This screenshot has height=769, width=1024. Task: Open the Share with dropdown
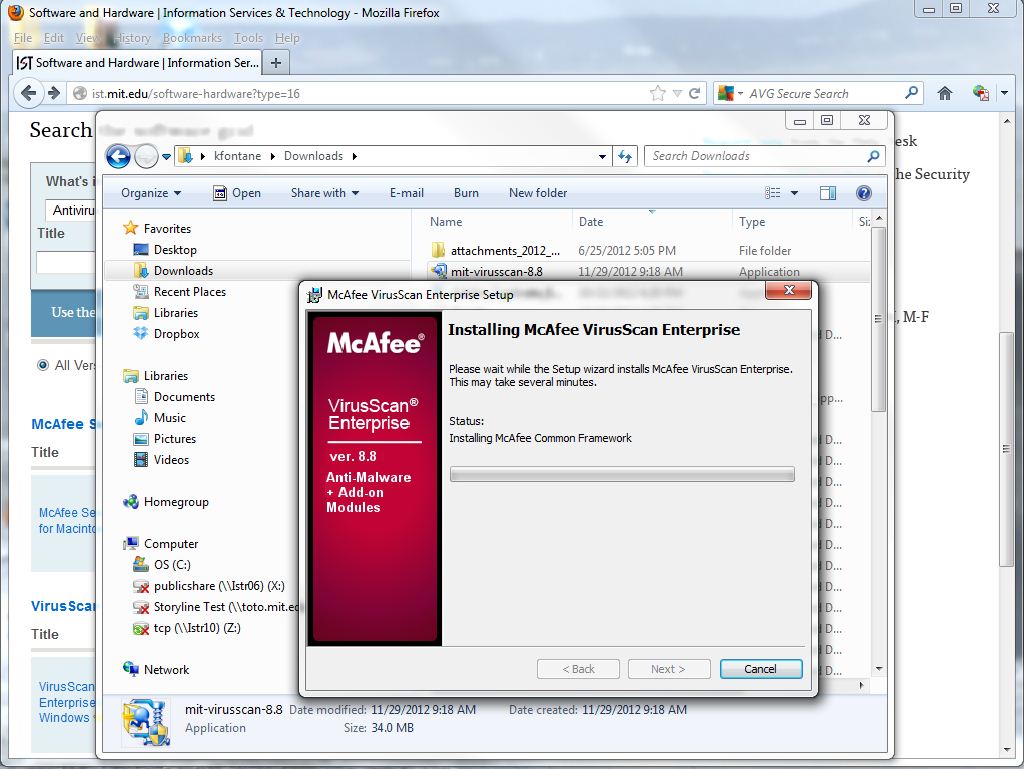pos(325,193)
